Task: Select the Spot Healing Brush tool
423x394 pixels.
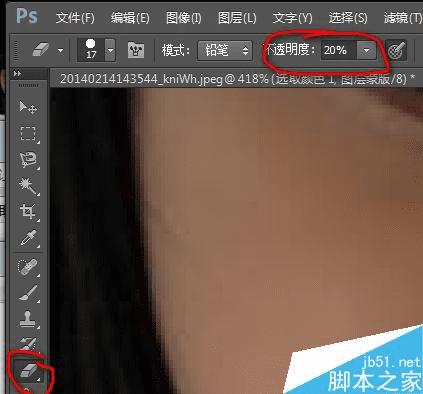Action: coord(28,267)
